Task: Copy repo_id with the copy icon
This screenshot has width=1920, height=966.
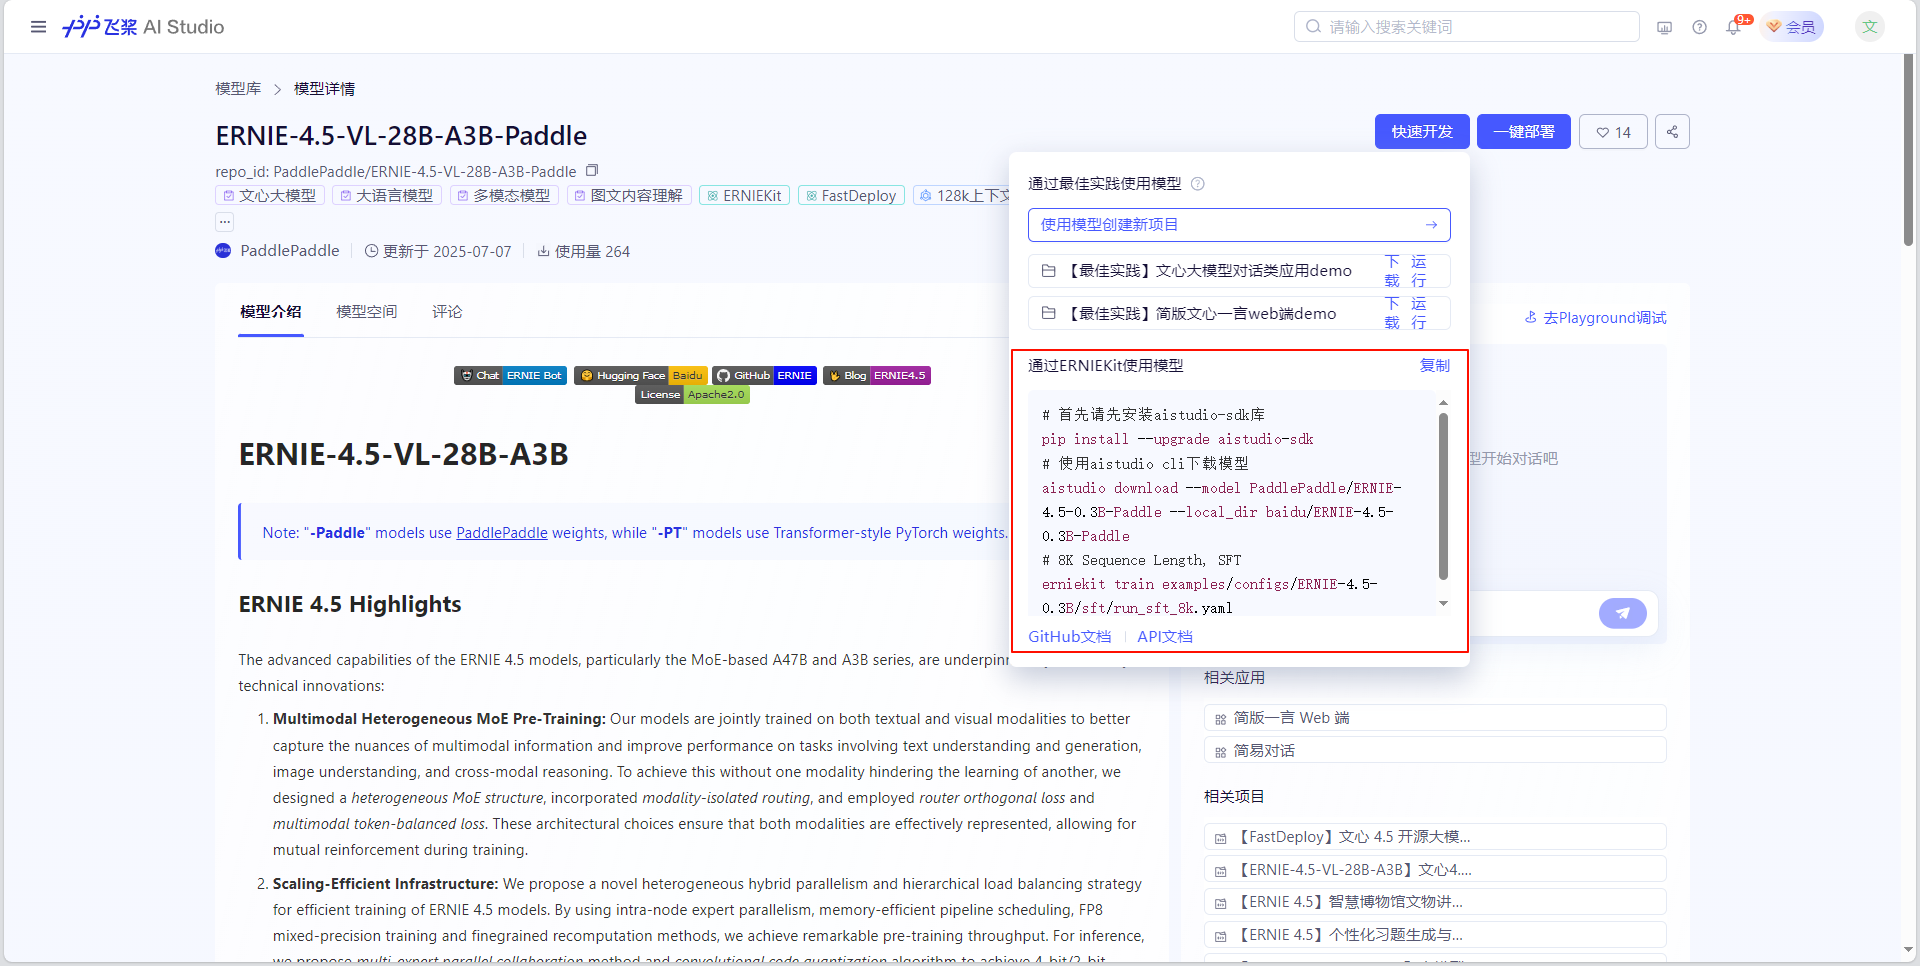Action: click(x=592, y=171)
